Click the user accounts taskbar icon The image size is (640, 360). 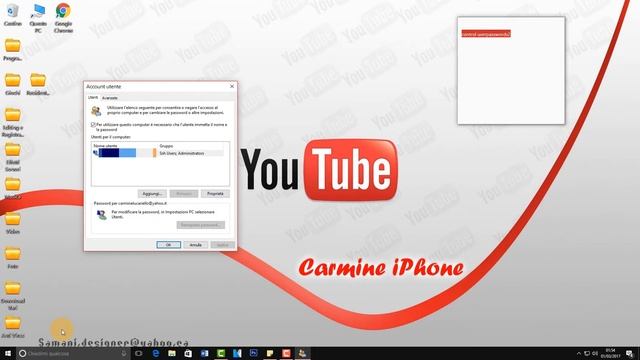pos(302,353)
